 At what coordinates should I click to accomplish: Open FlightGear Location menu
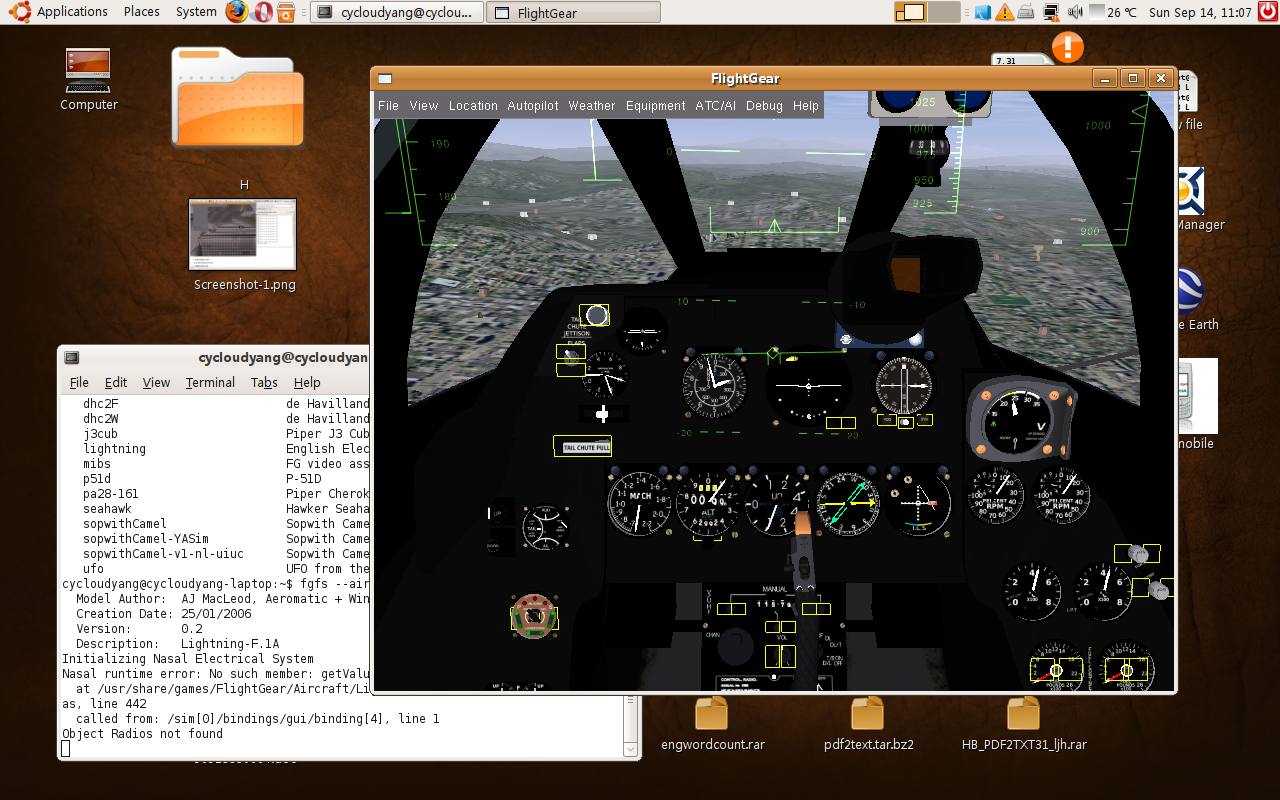pyautogui.click(x=473, y=105)
